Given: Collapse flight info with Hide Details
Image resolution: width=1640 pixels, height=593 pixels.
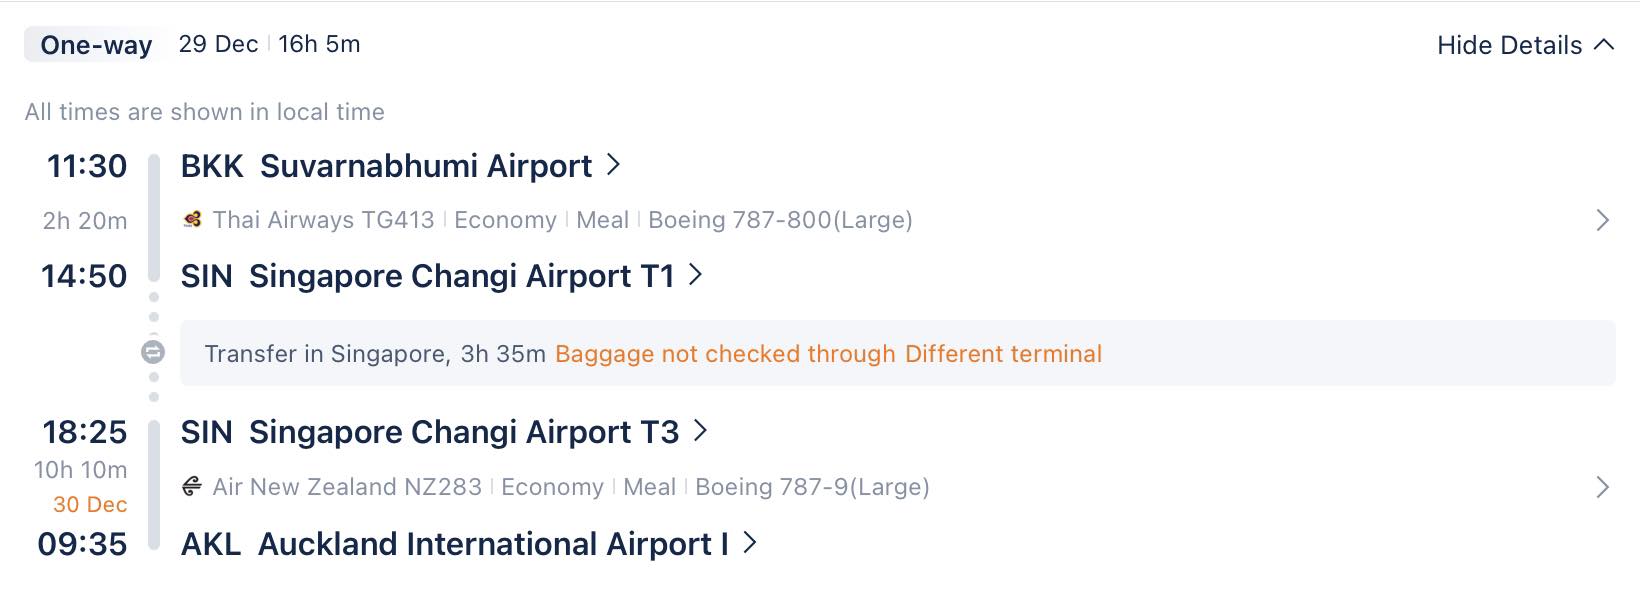Looking at the screenshot, I should click(x=1525, y=45).
